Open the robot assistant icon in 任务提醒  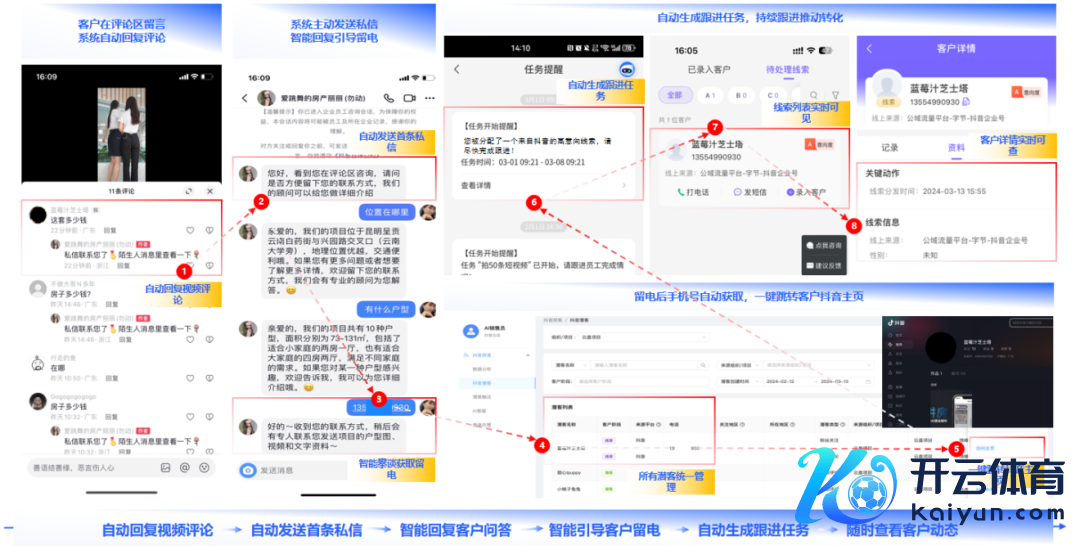click(627, 69)
